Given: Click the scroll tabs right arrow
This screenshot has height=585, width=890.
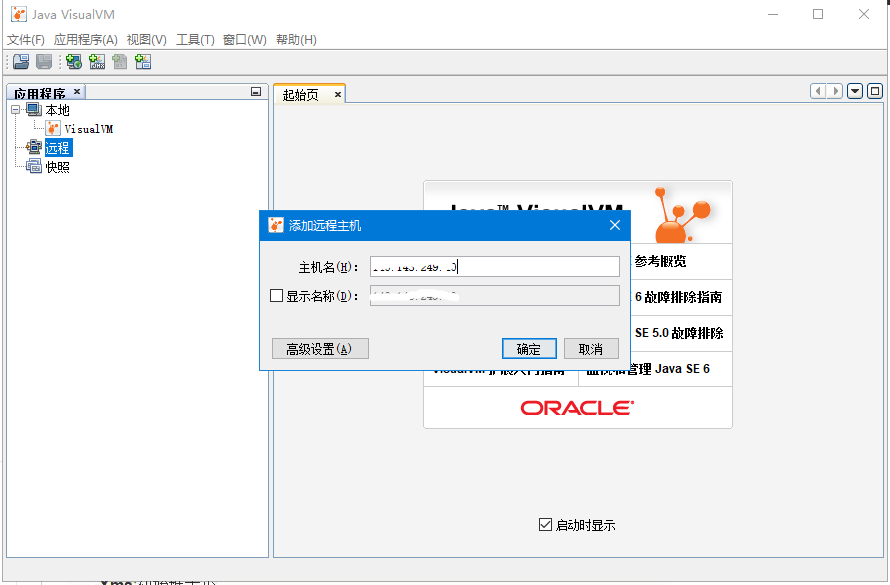Looking at the screenshot, I should [835, 91].
